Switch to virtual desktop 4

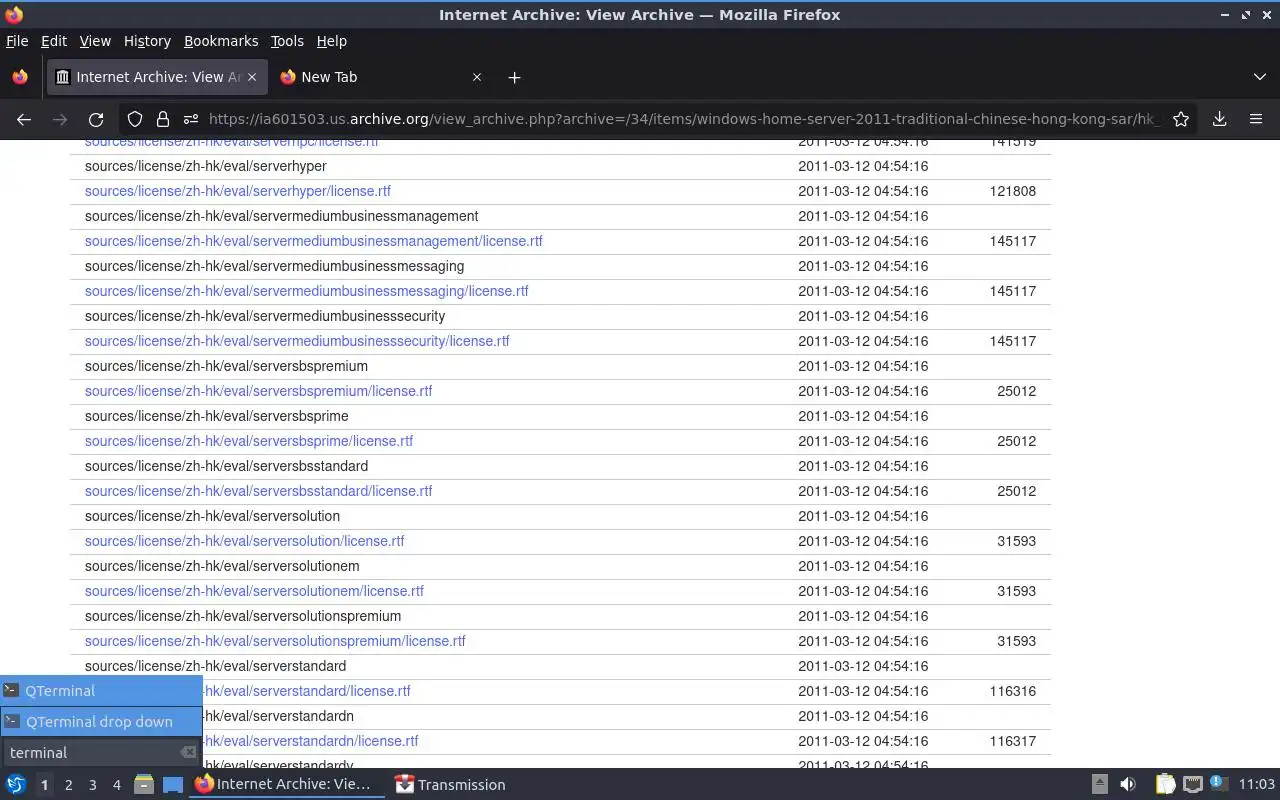[x=116, y=785]
